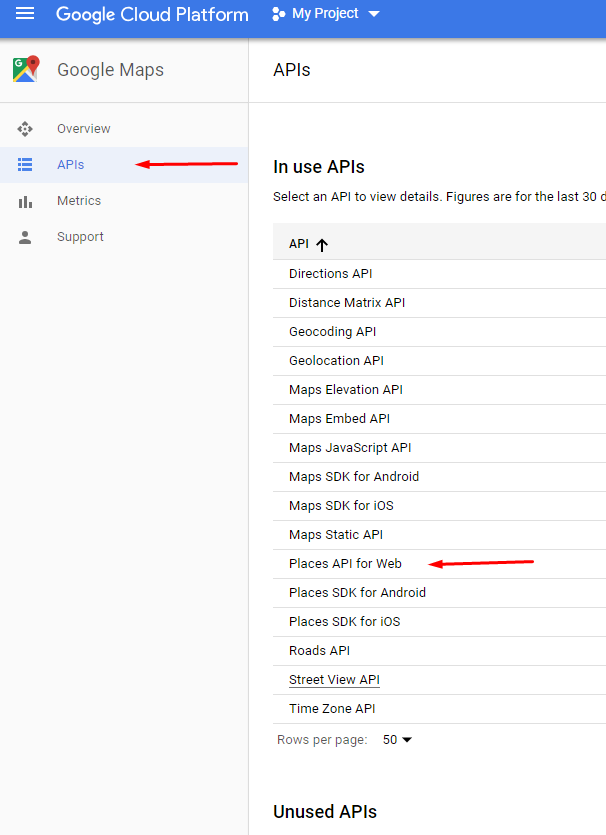606x835 pixels.
Task: Open Places SDK for iOS details
Action: pos(345,622)
